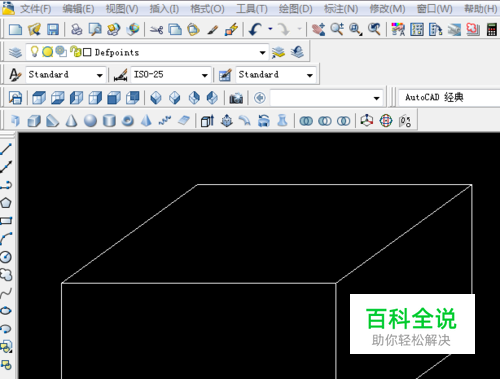Open the 标注(N) menu

coord(341,9)
